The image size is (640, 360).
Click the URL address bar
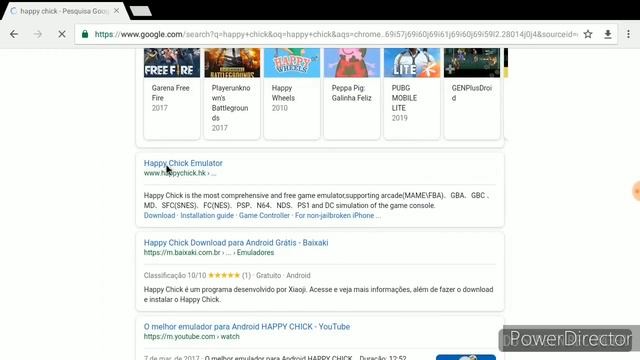pyautogui.click(x=336, y=34)
